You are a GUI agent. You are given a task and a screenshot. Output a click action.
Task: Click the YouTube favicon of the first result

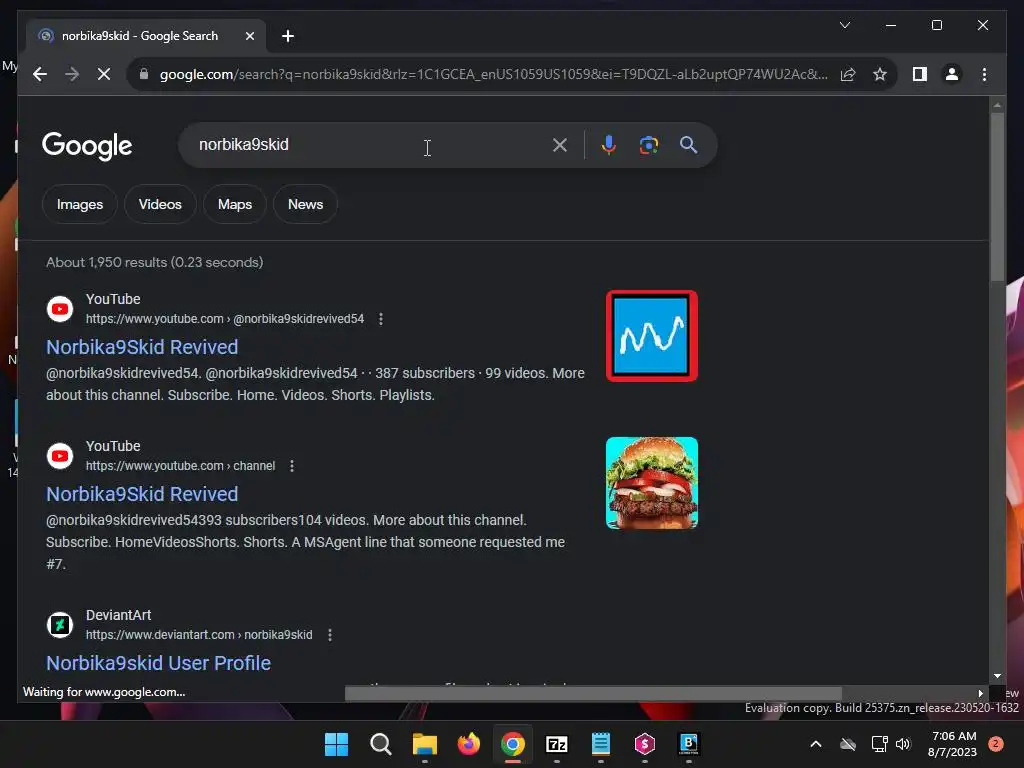(x=60, y=309)
